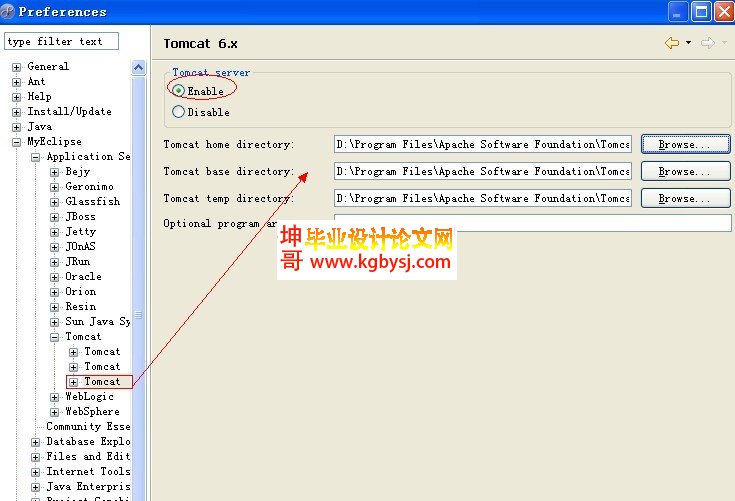Select the WebLogic tree item
The image size is (735, 501).
coord(89,396)
